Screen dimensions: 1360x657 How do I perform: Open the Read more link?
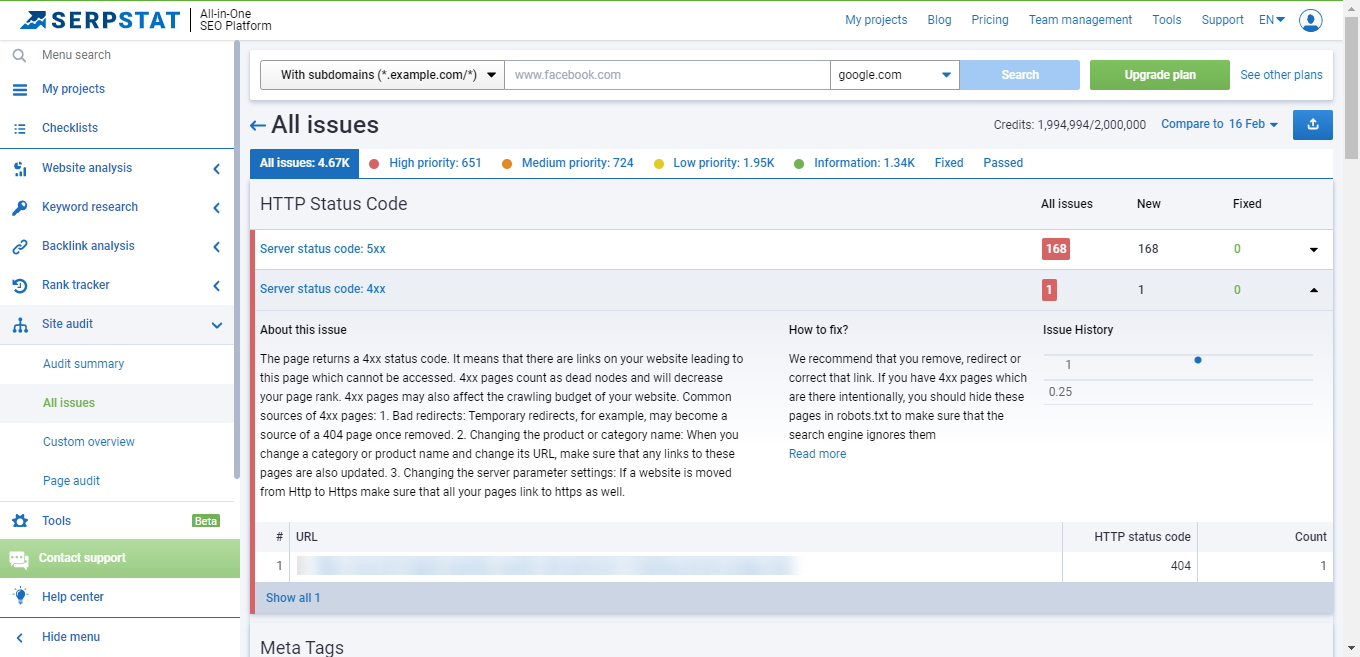(x=817, y=453)
